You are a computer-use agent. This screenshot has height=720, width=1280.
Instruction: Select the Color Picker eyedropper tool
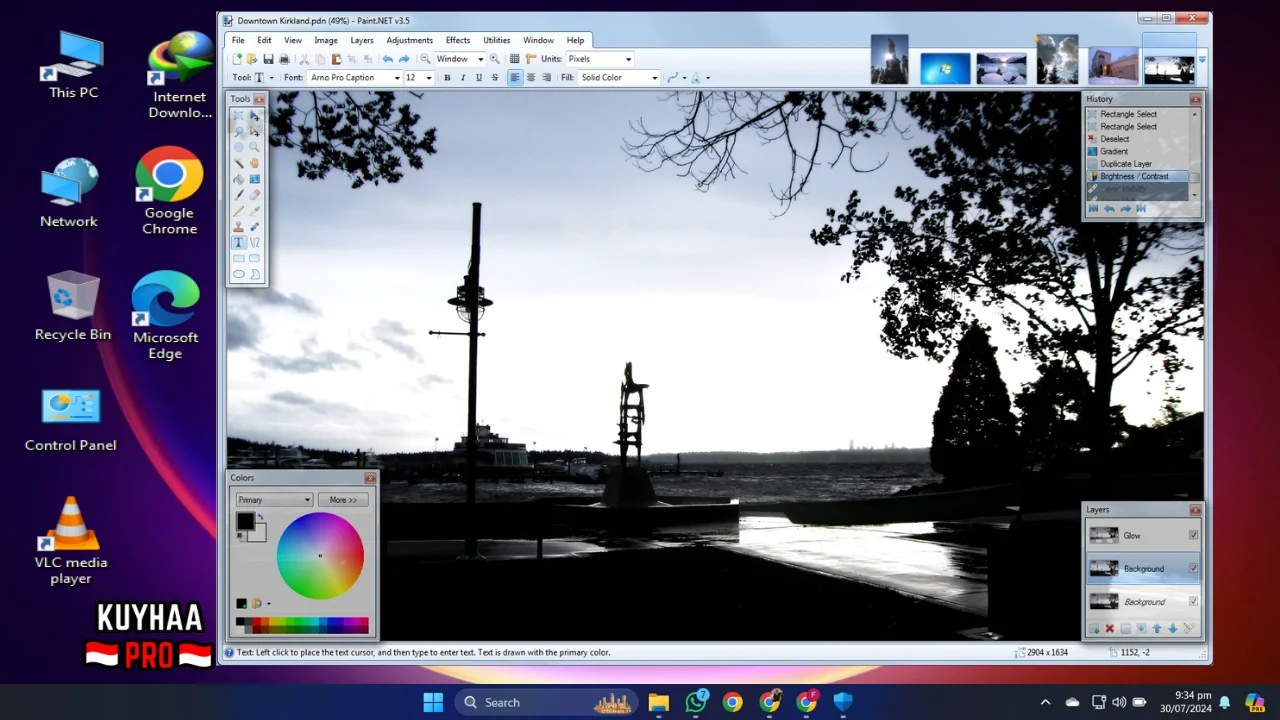[x=254, y=211]
